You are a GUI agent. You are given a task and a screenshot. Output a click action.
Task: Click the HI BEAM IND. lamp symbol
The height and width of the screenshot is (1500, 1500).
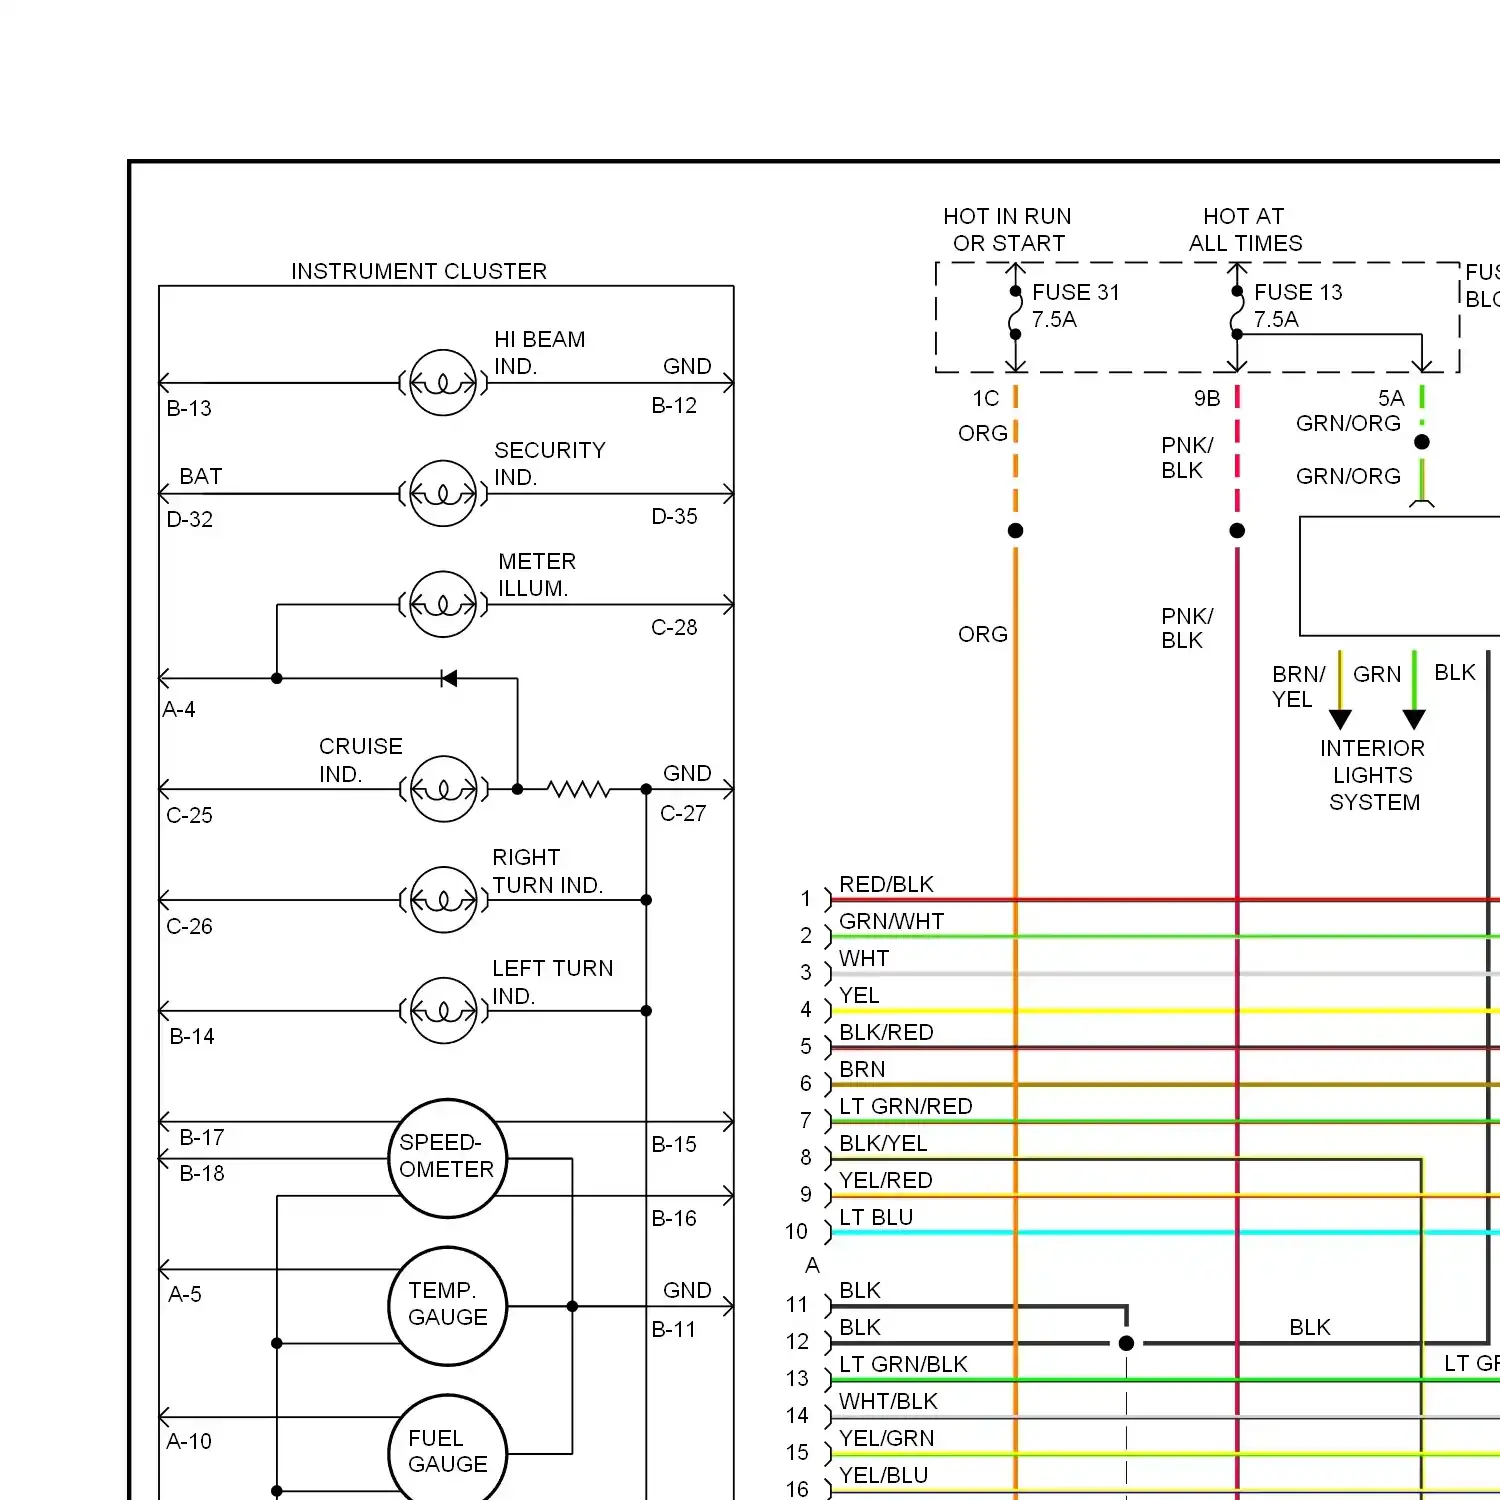point(443,383)
